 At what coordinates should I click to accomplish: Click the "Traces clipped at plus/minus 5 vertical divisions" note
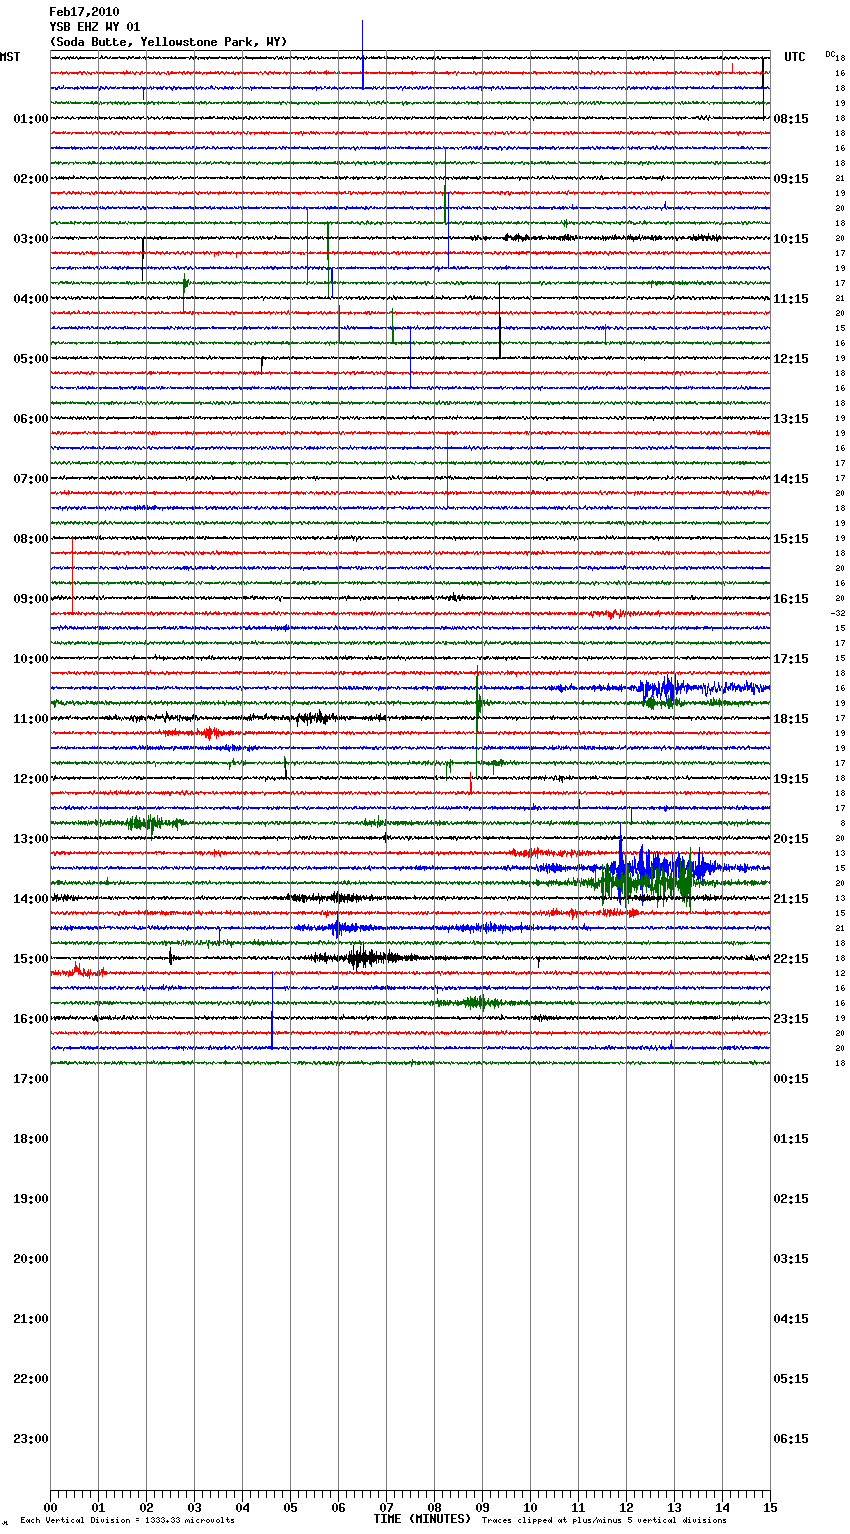pyautogui.click(x=604, y=1521)
